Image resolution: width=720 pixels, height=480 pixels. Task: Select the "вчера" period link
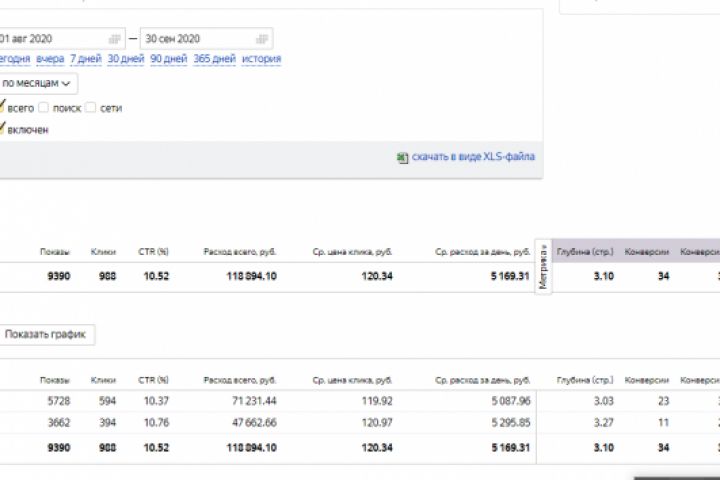49,59
